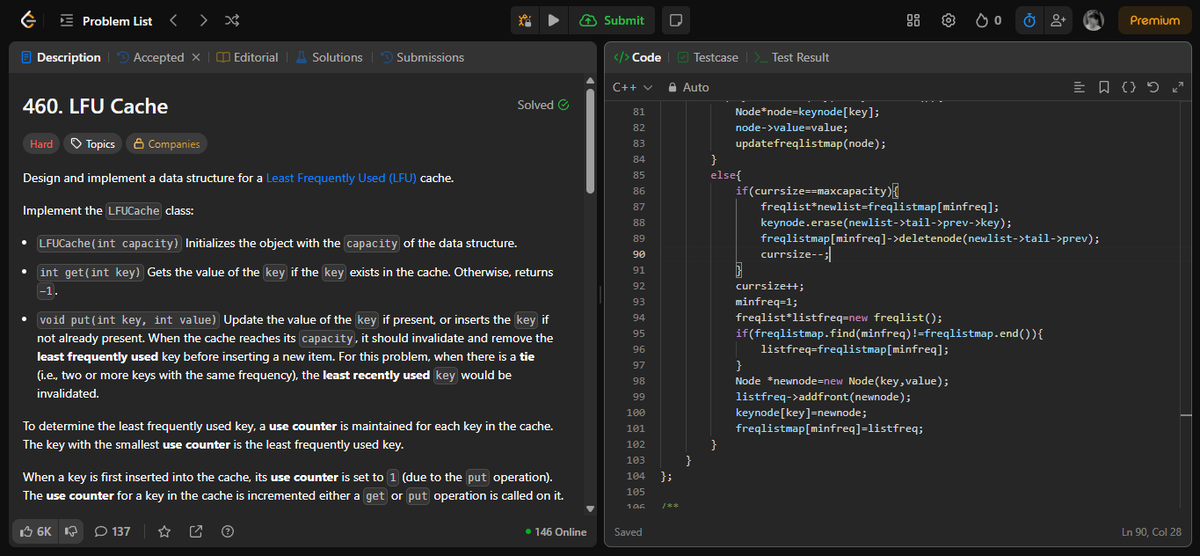Select the Code tab
Image resolution: width=1200 pixels, height=556 pixels.
(637, 57)
